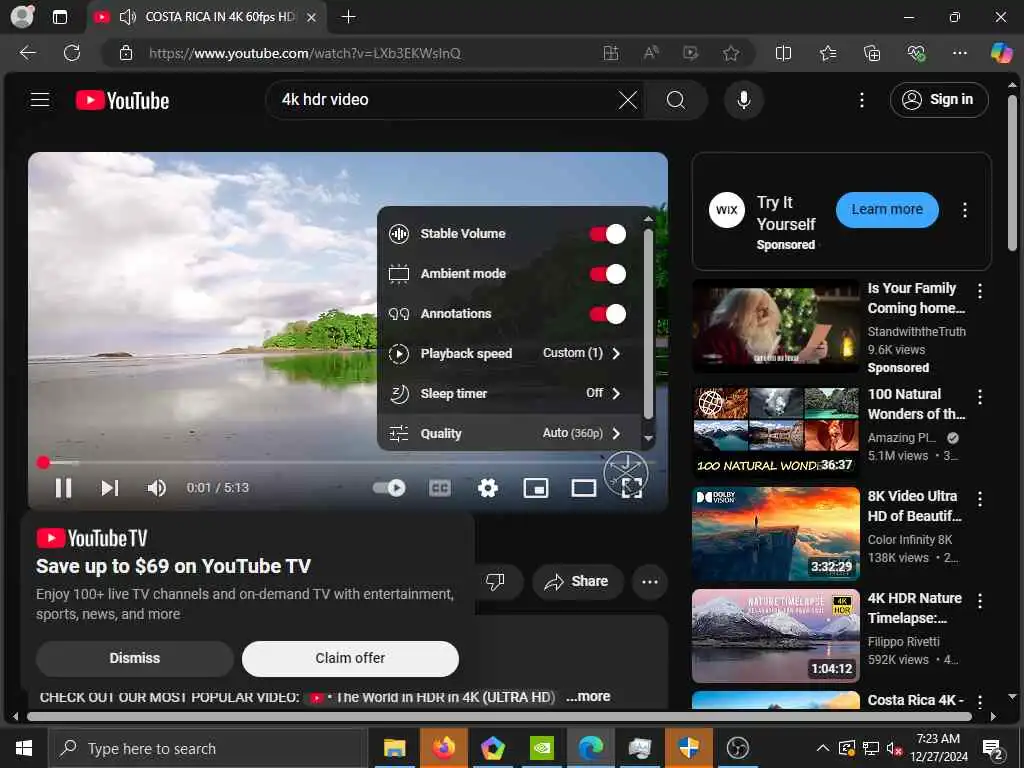Open Windows Start menu
Viewport: 1024px width, 768px height.
[x=24, y=748]
